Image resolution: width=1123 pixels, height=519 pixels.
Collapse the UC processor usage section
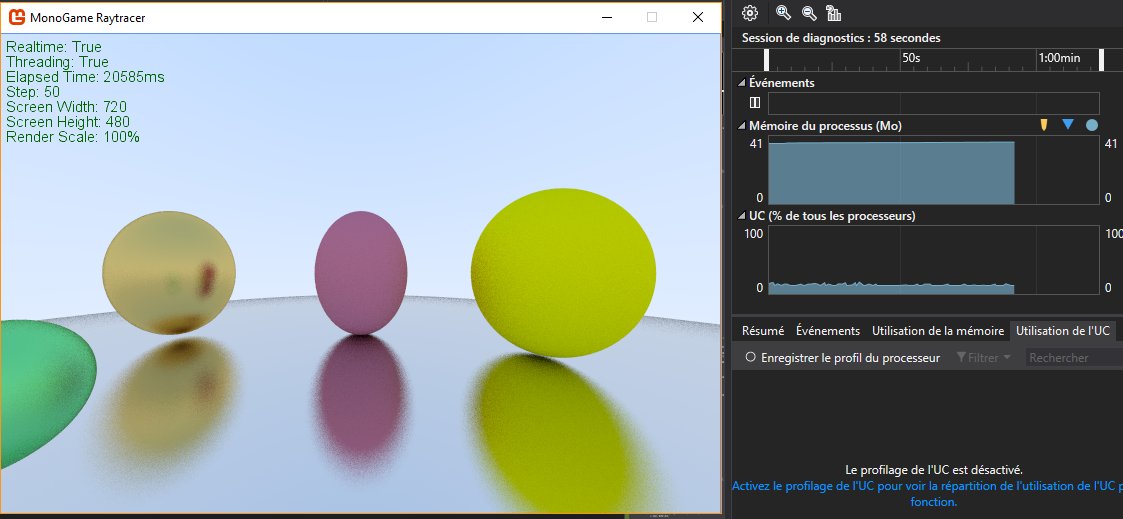click(x=742, y=215)
